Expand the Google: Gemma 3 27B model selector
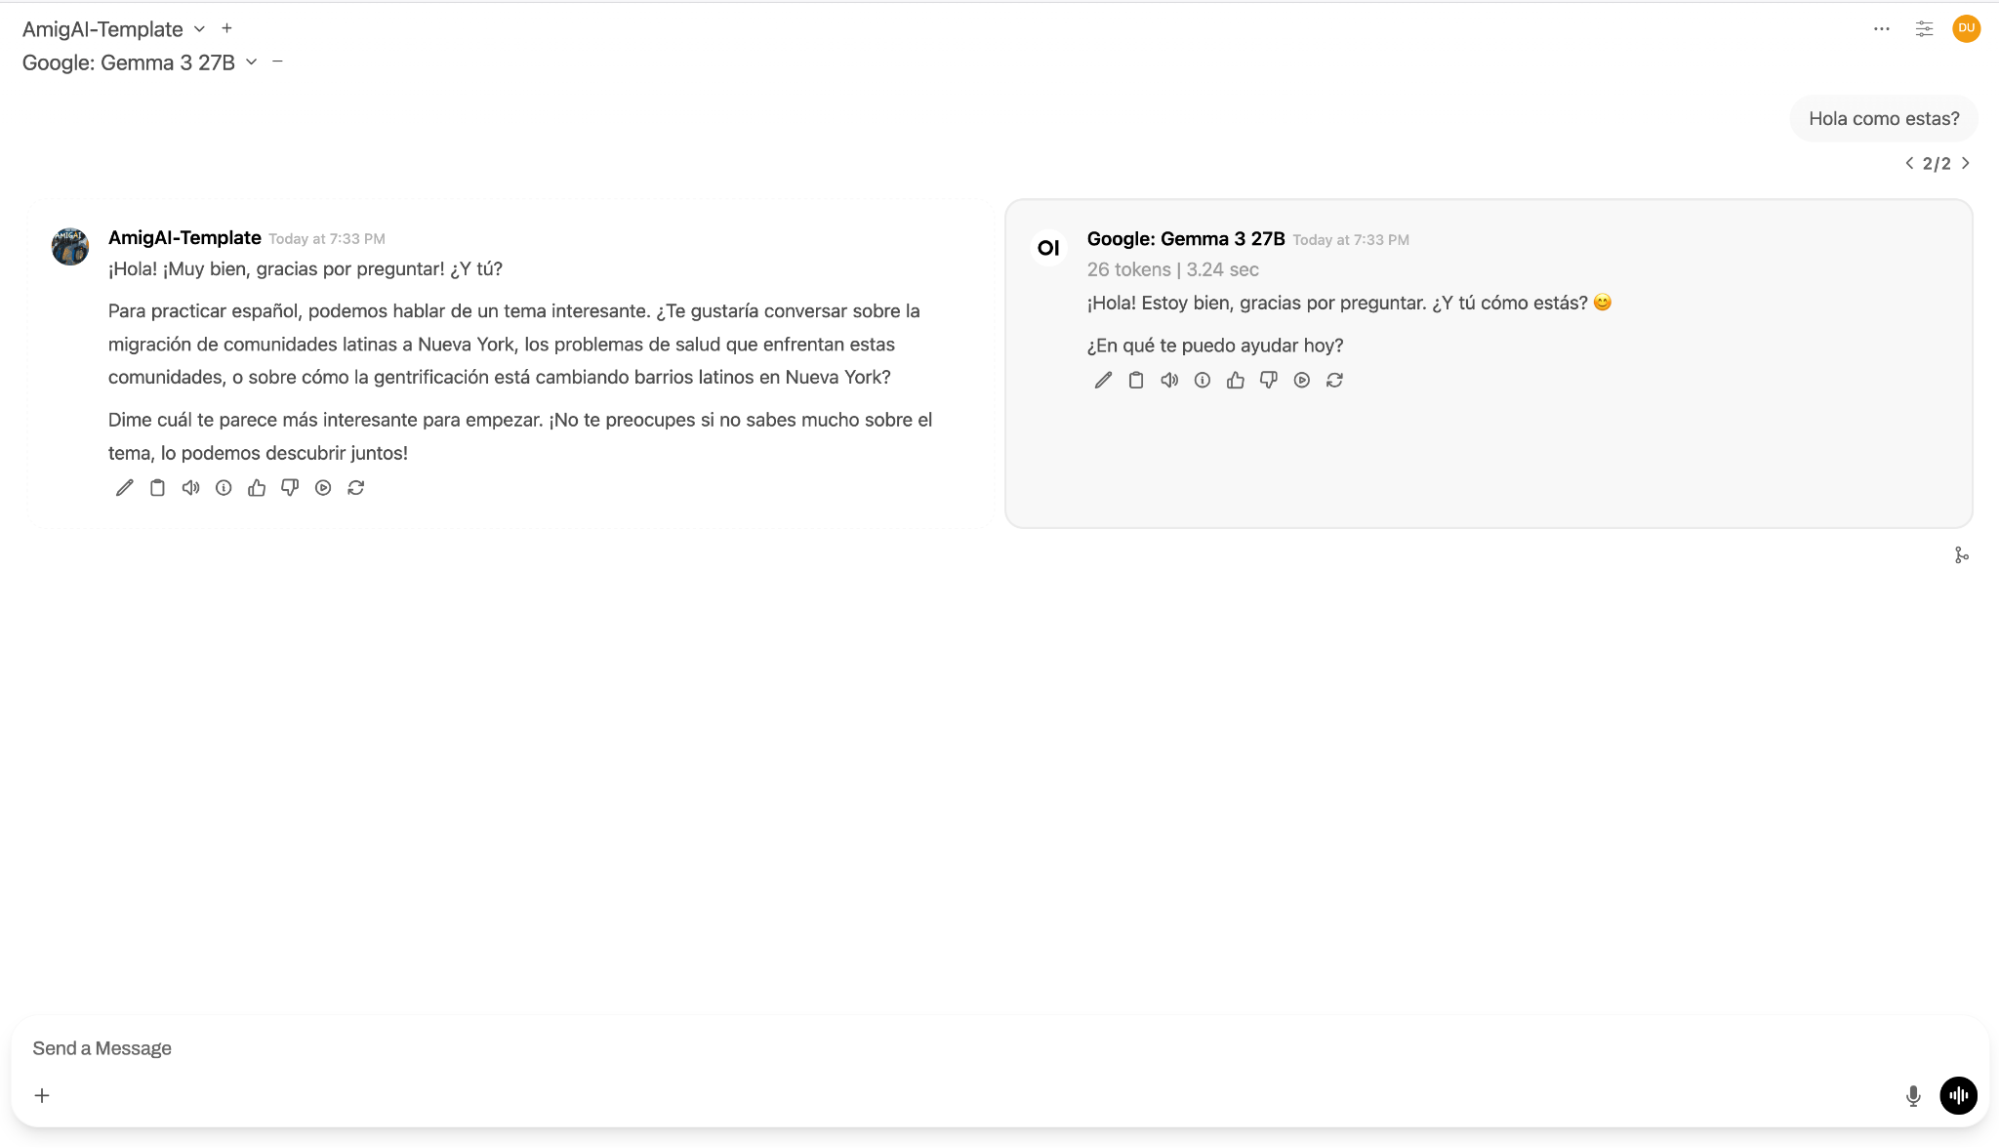Viewport: 1999px width, 1148px height. (x=250, y=62)
